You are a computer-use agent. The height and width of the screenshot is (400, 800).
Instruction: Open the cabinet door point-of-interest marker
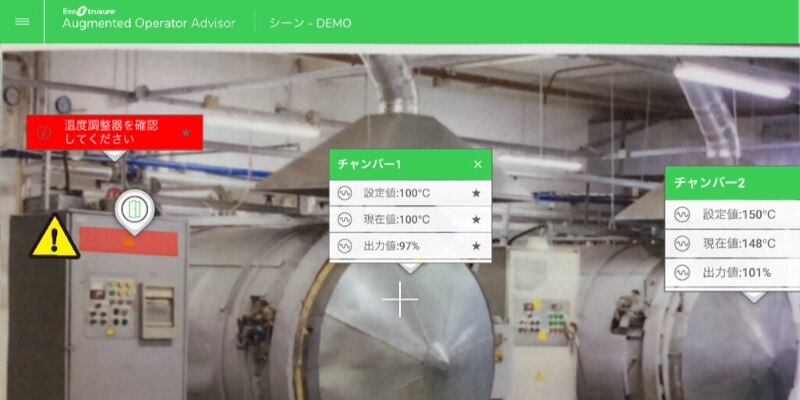[x=135, y=210]
